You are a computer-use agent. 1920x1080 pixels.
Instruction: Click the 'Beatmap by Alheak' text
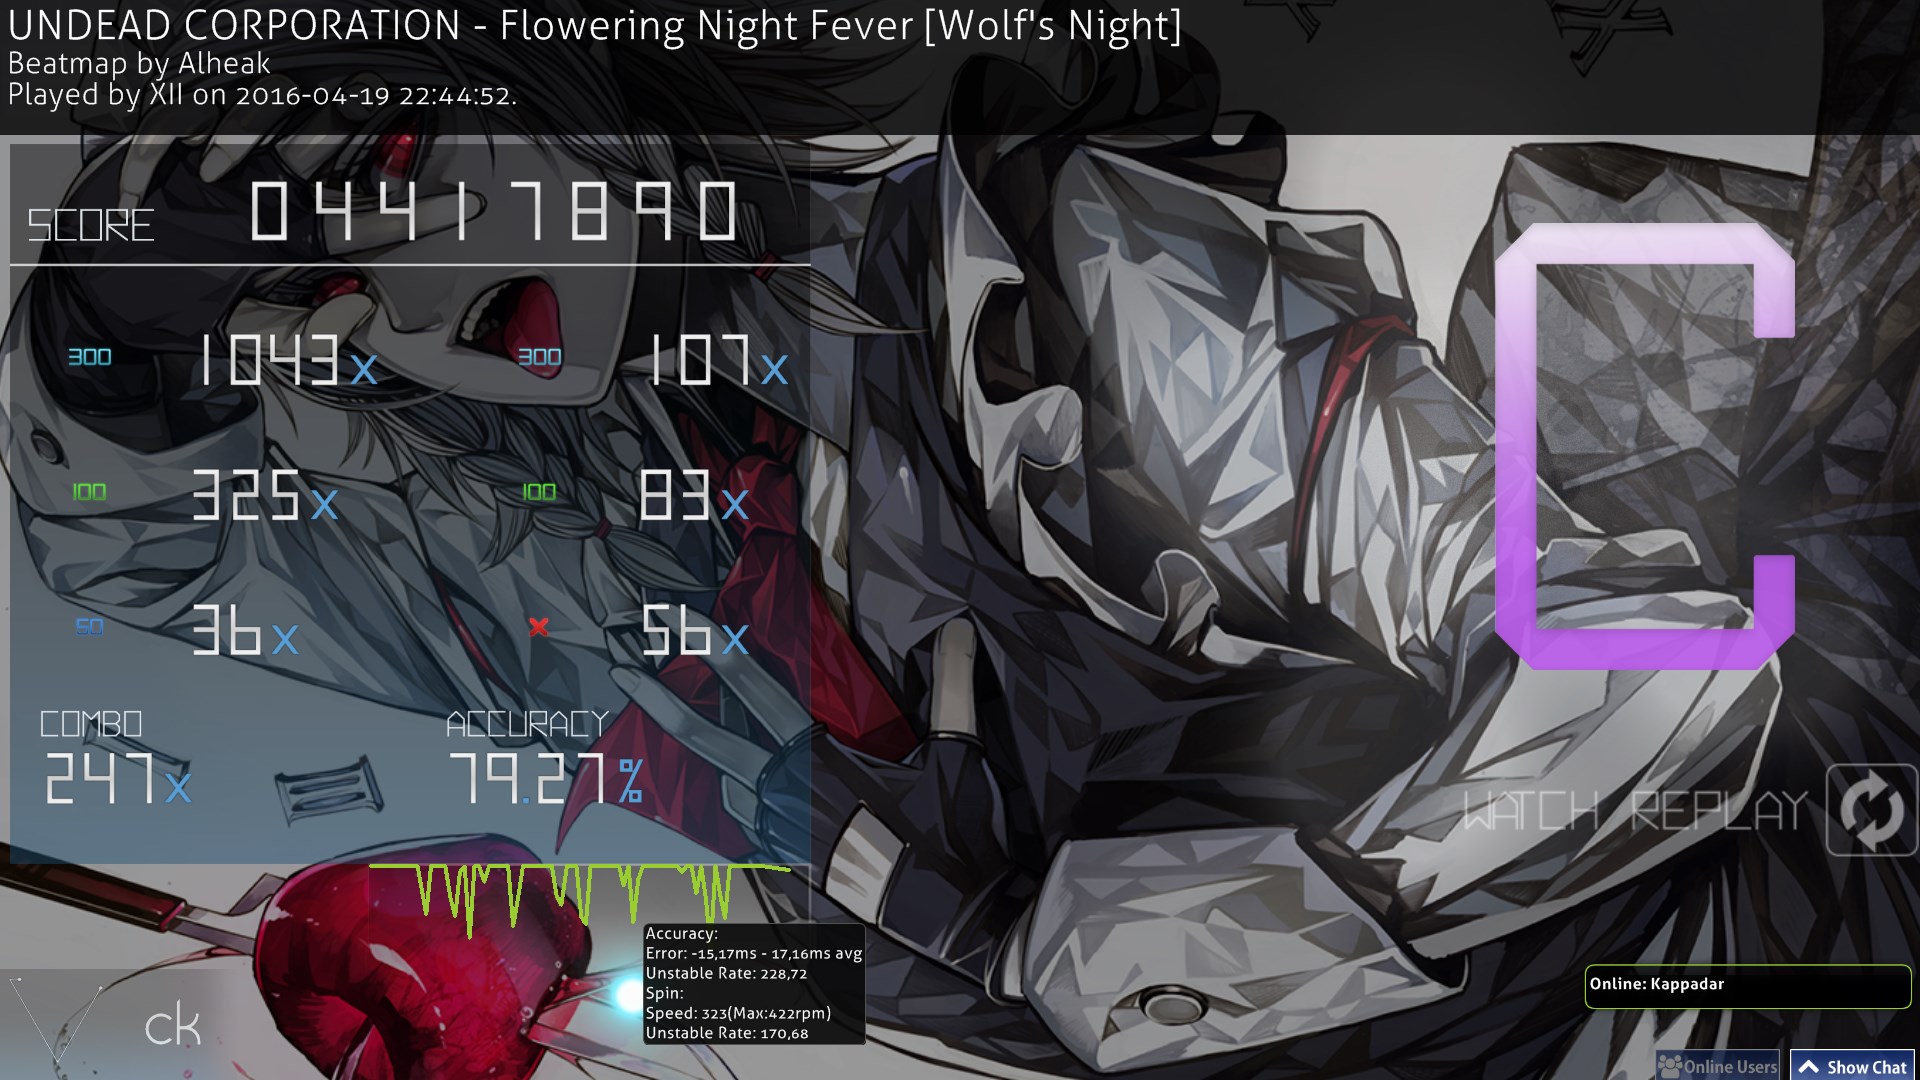pyautogui.click(x=139, y=63)
